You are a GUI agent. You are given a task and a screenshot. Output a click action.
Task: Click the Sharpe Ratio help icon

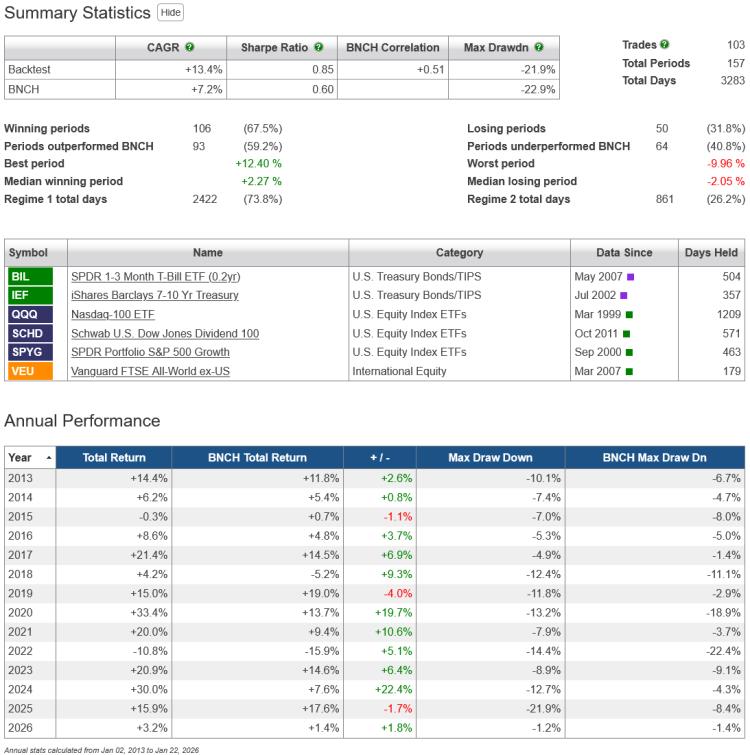[318, 47]
